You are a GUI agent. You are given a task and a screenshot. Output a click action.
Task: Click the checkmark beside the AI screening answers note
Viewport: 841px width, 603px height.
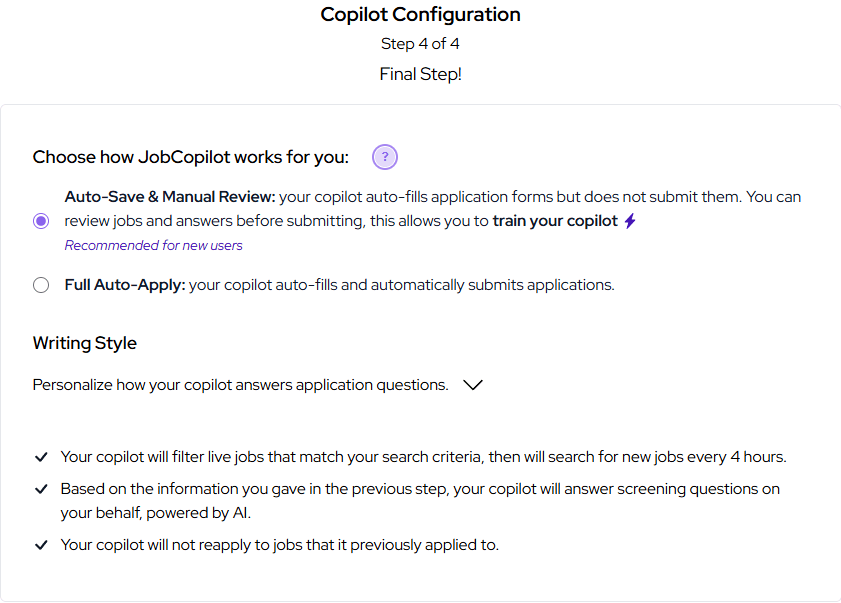41,489
